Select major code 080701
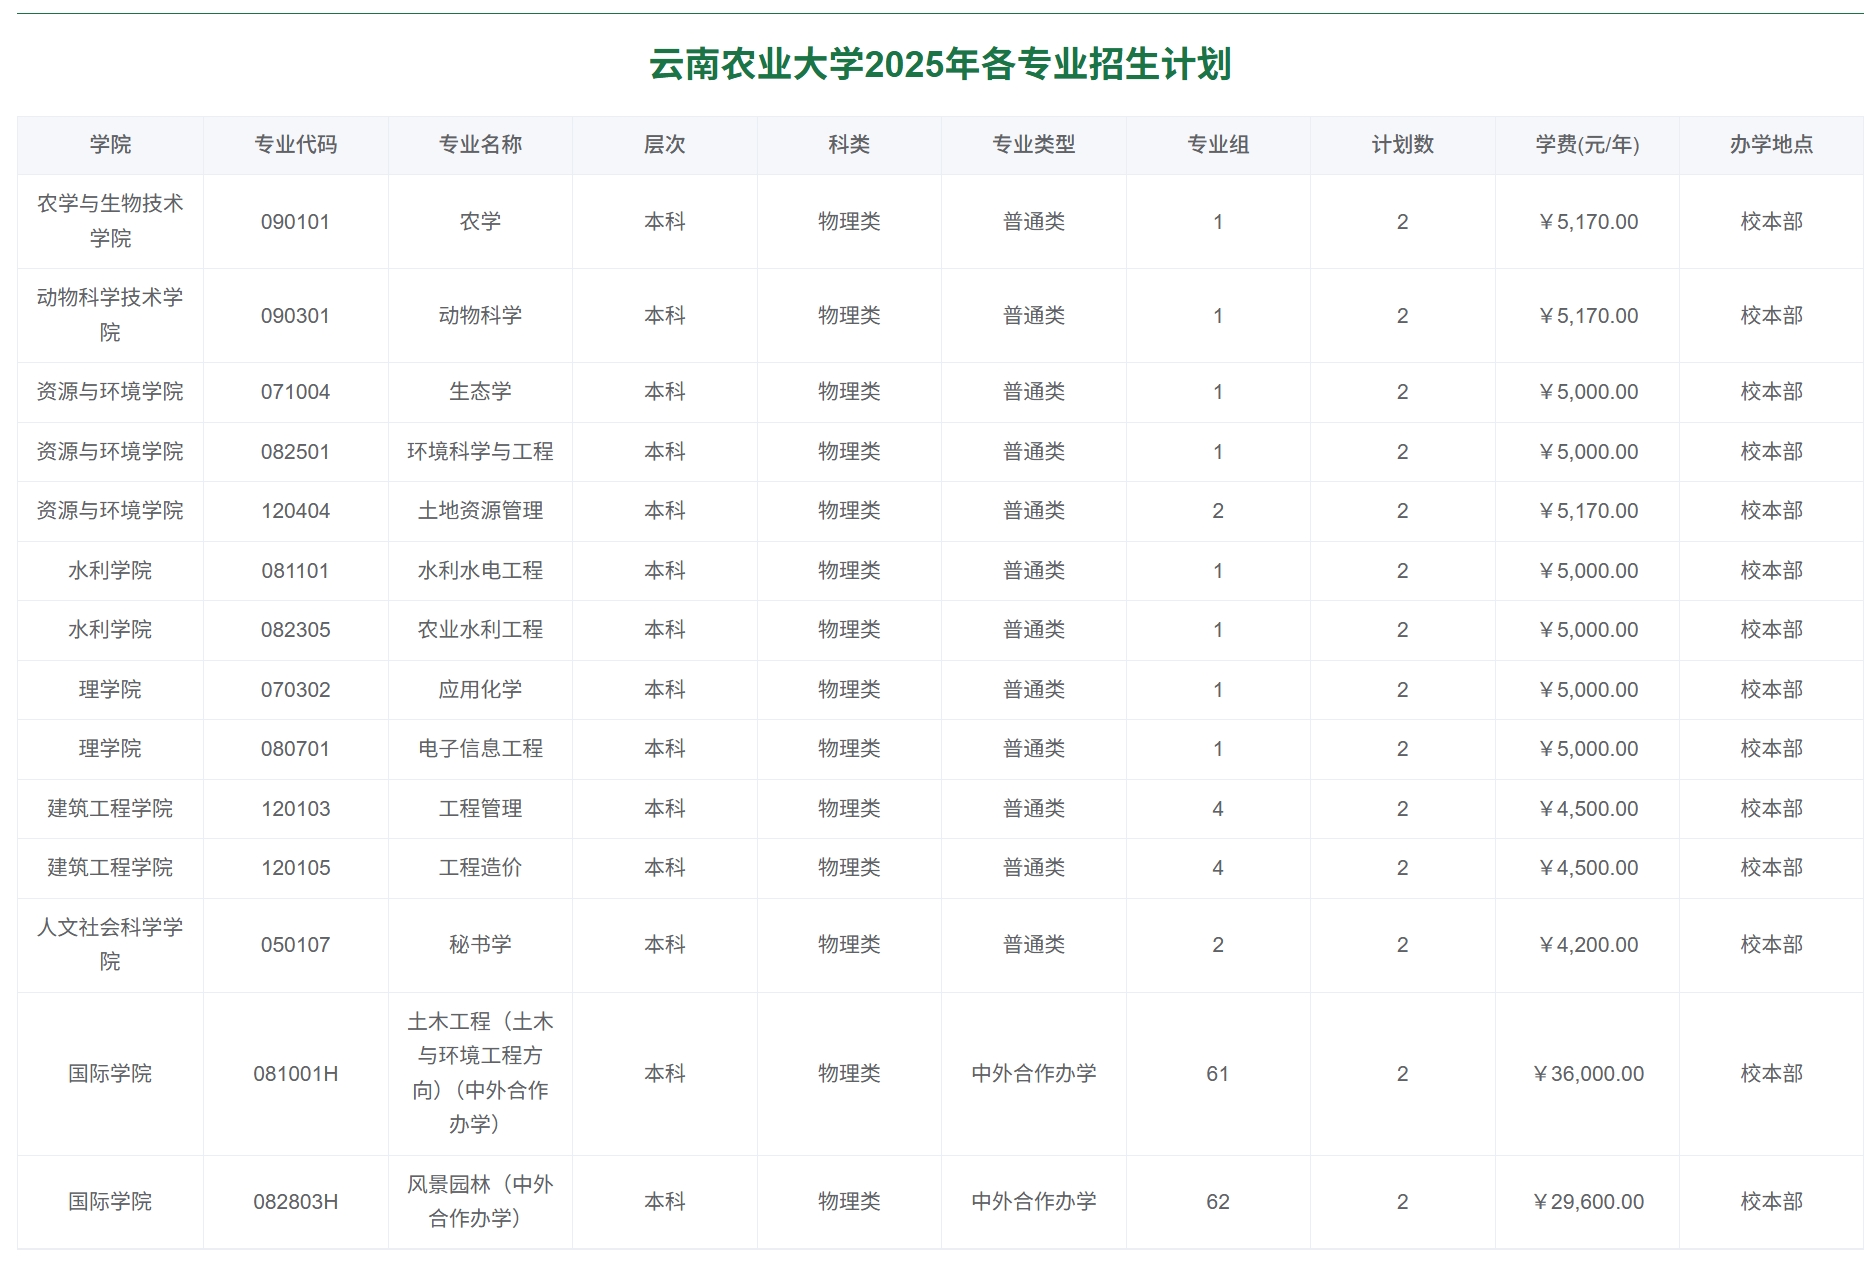This screenshot has width=1864, height=1262. [296, 749]
